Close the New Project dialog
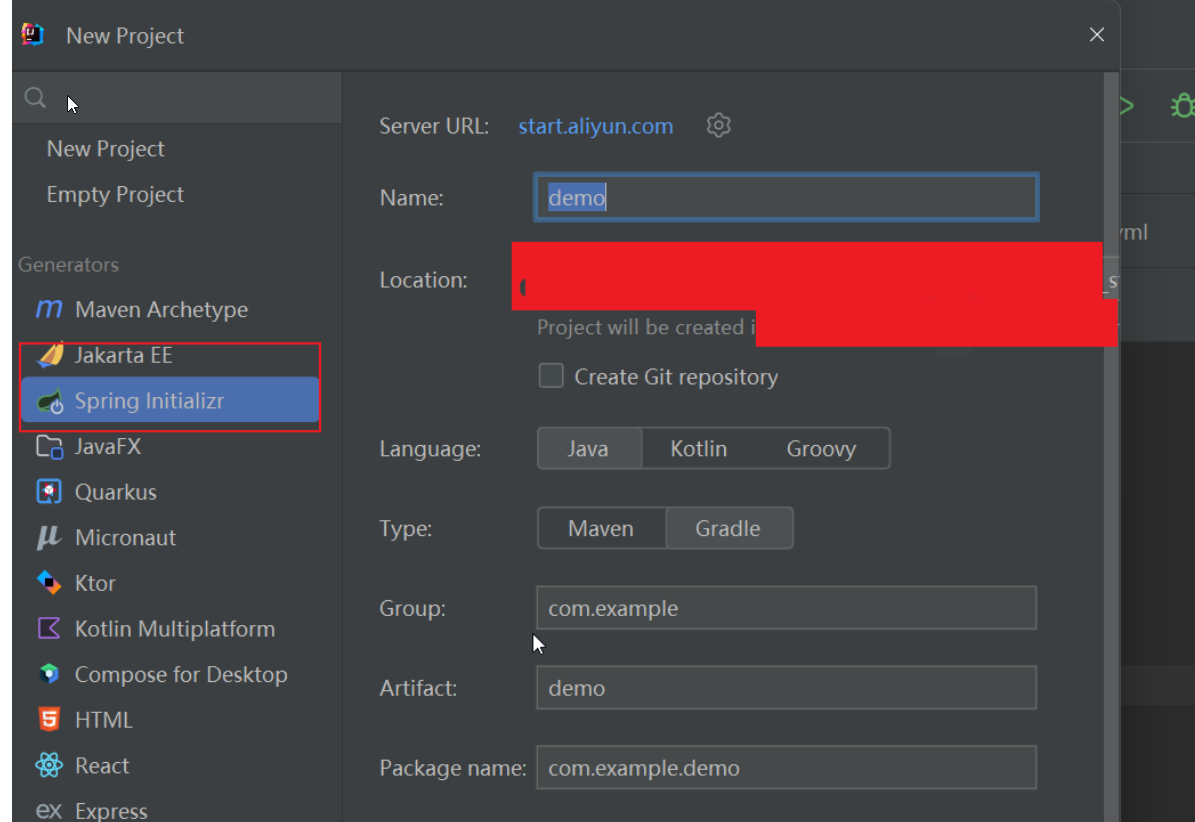 point(1097,35)
